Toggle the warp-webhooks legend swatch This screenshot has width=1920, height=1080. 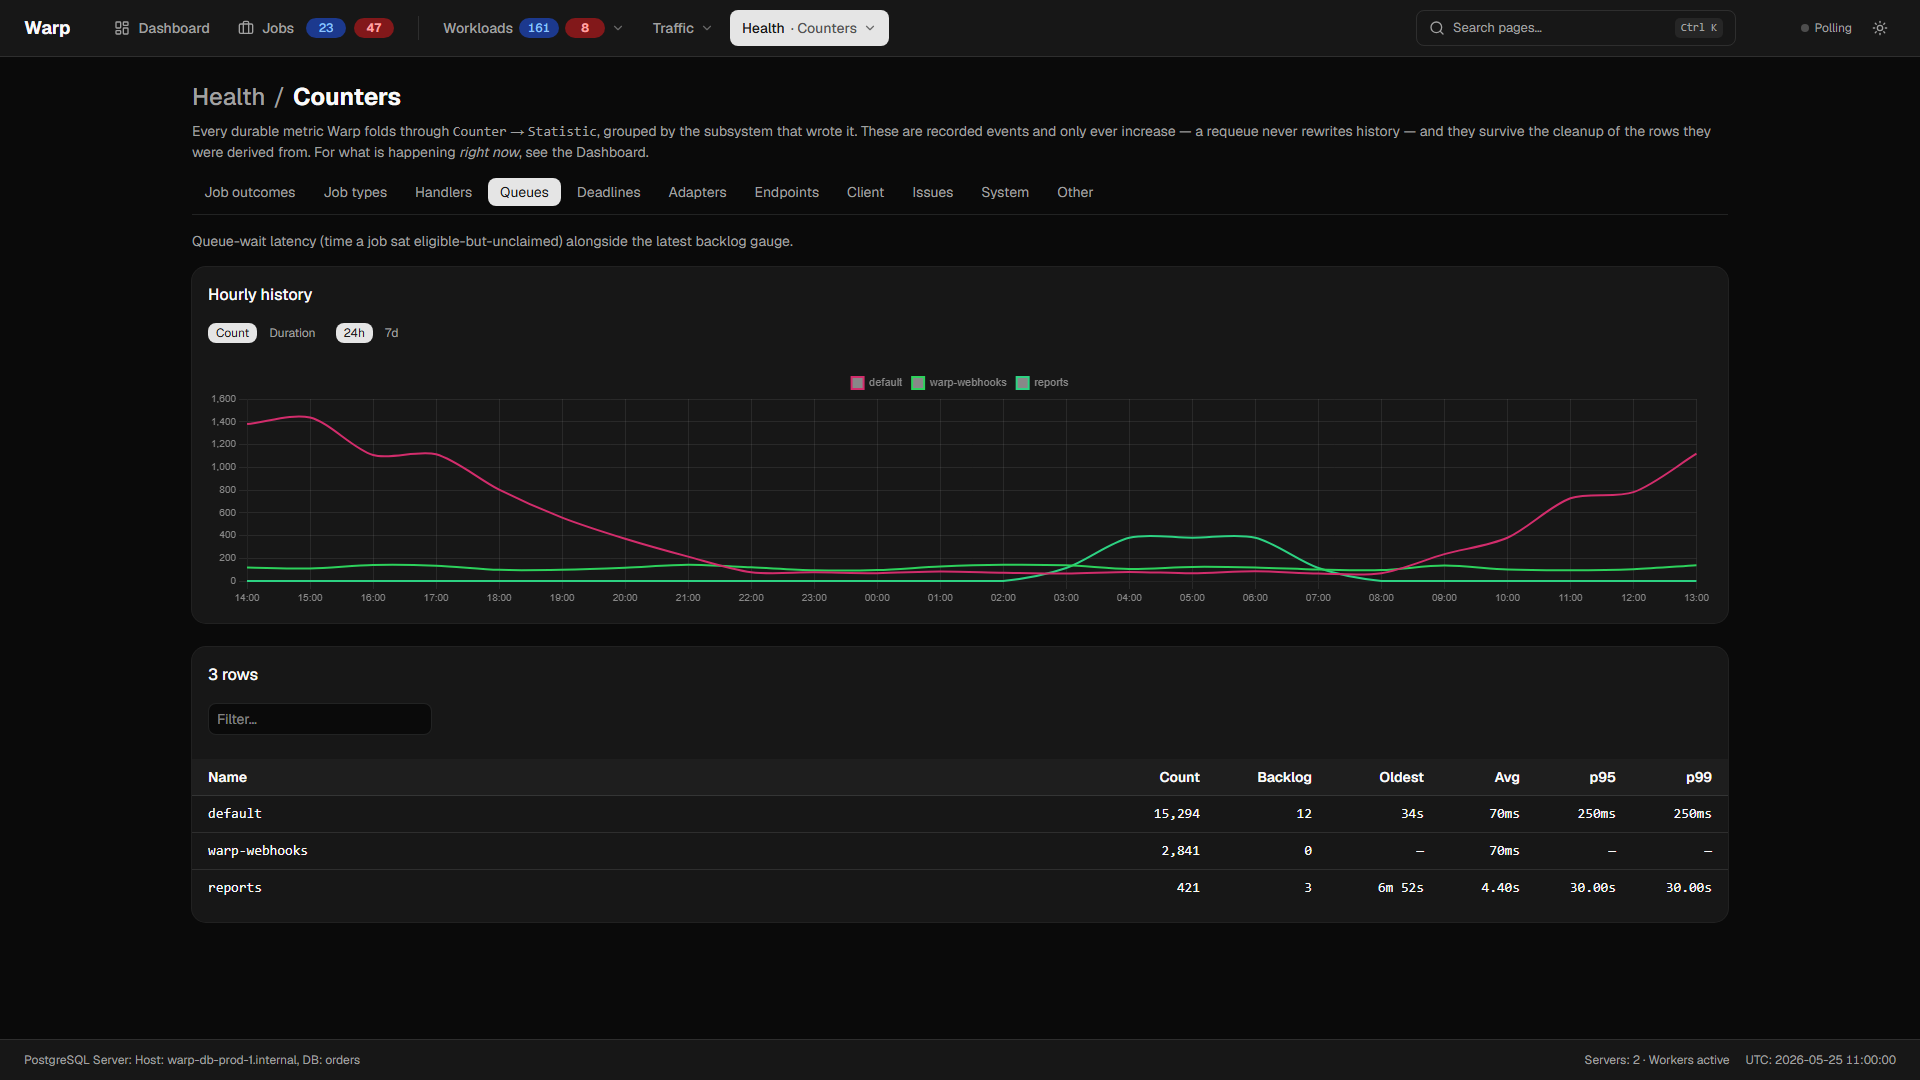click(918, 383)
